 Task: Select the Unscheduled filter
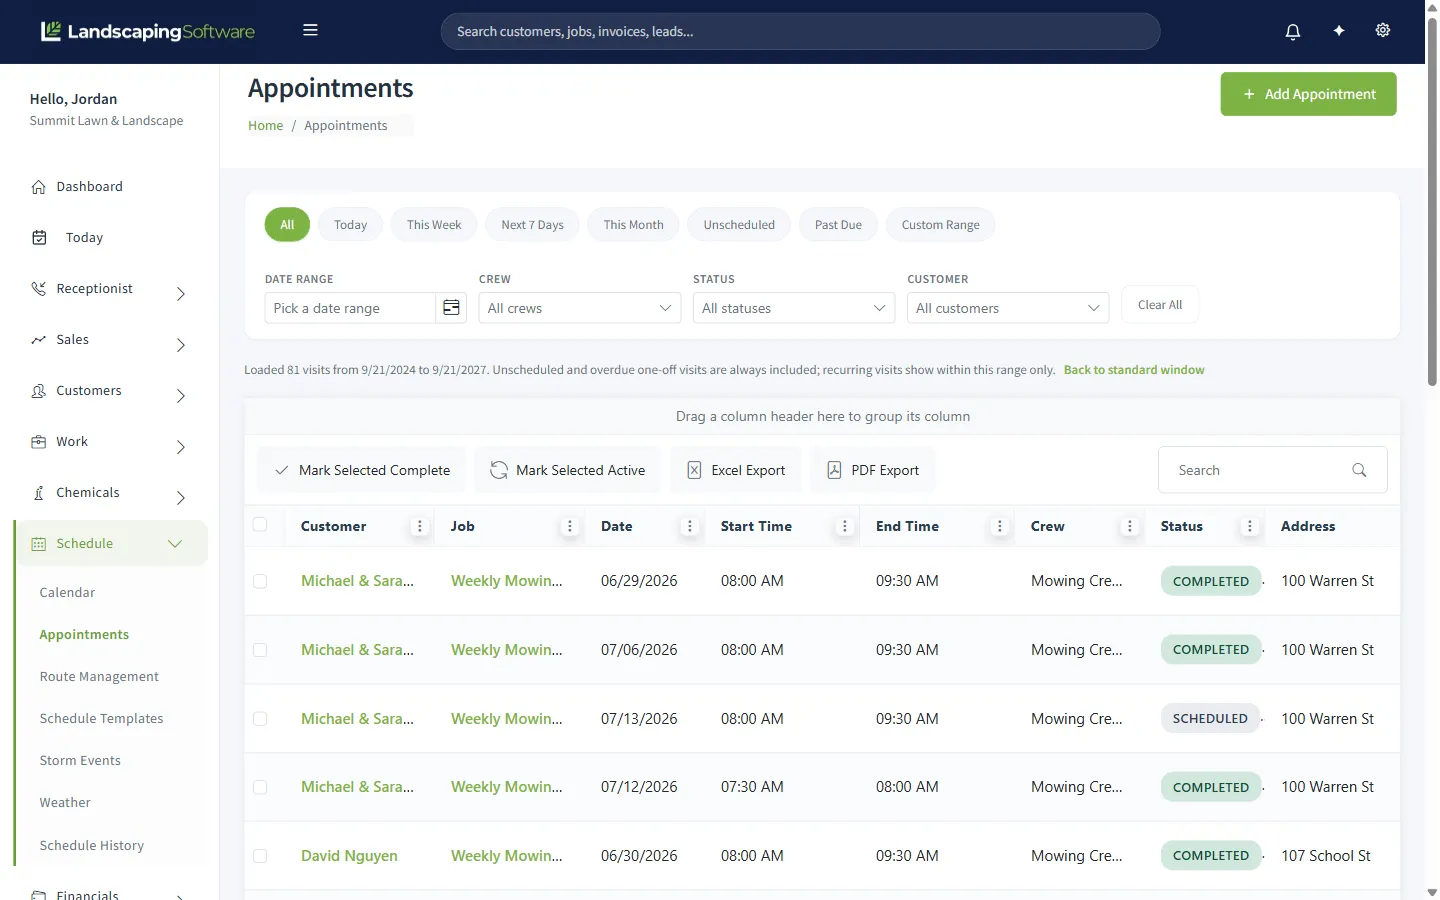[x=739, y=225]
